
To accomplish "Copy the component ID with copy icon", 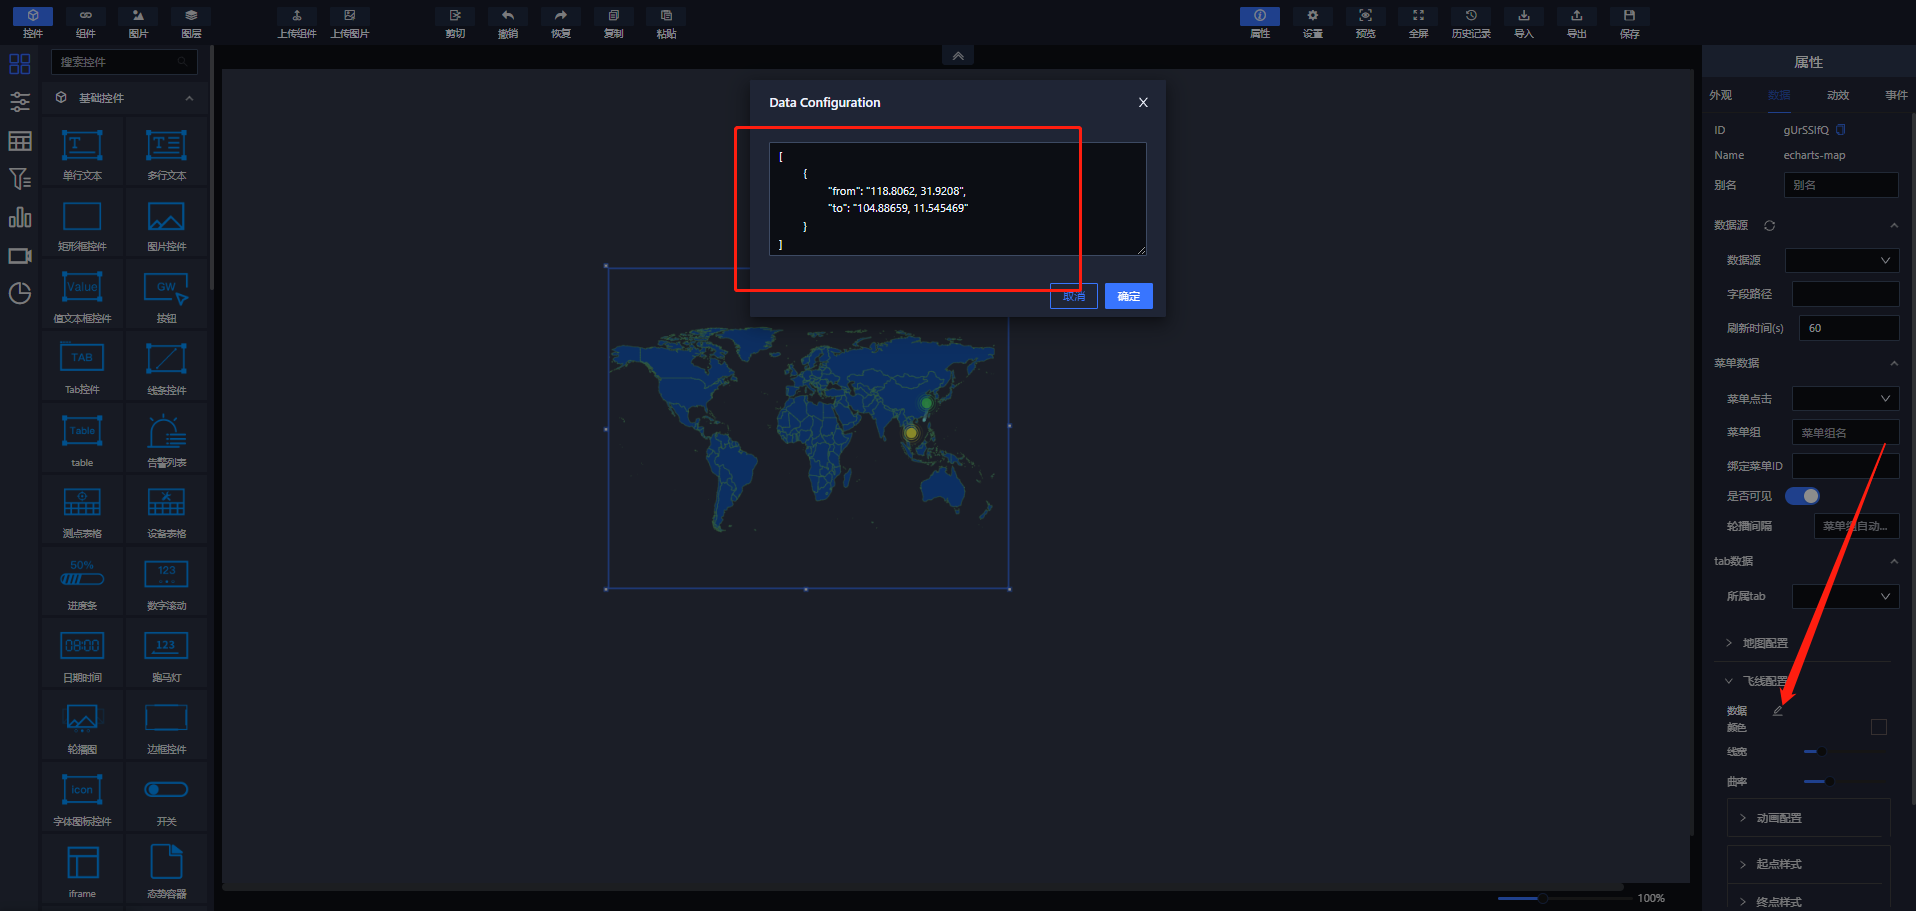I will (1841, 130).
